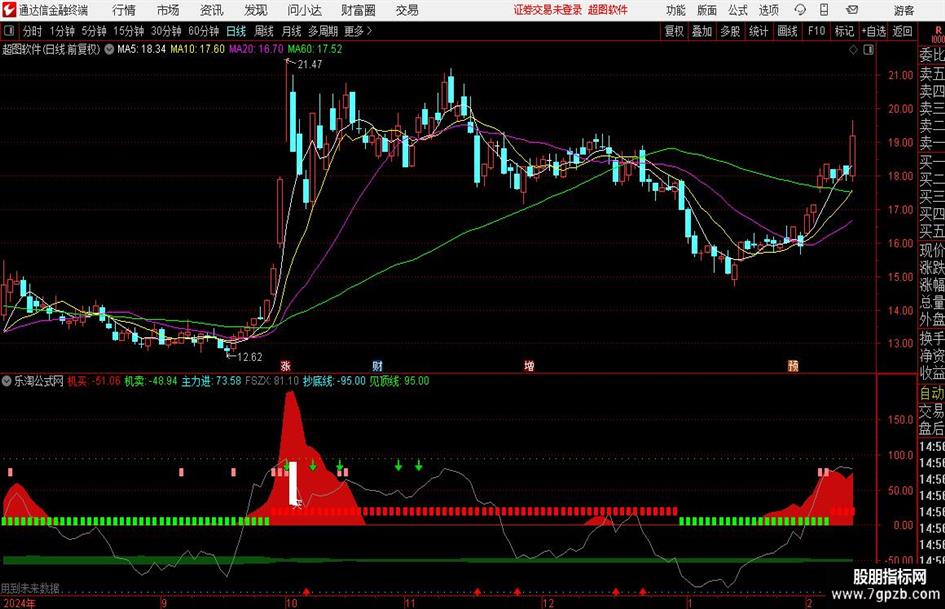Expand the 更多 periods chevron
This screenshot has height=609, width=945.
[x=369, y=31]
